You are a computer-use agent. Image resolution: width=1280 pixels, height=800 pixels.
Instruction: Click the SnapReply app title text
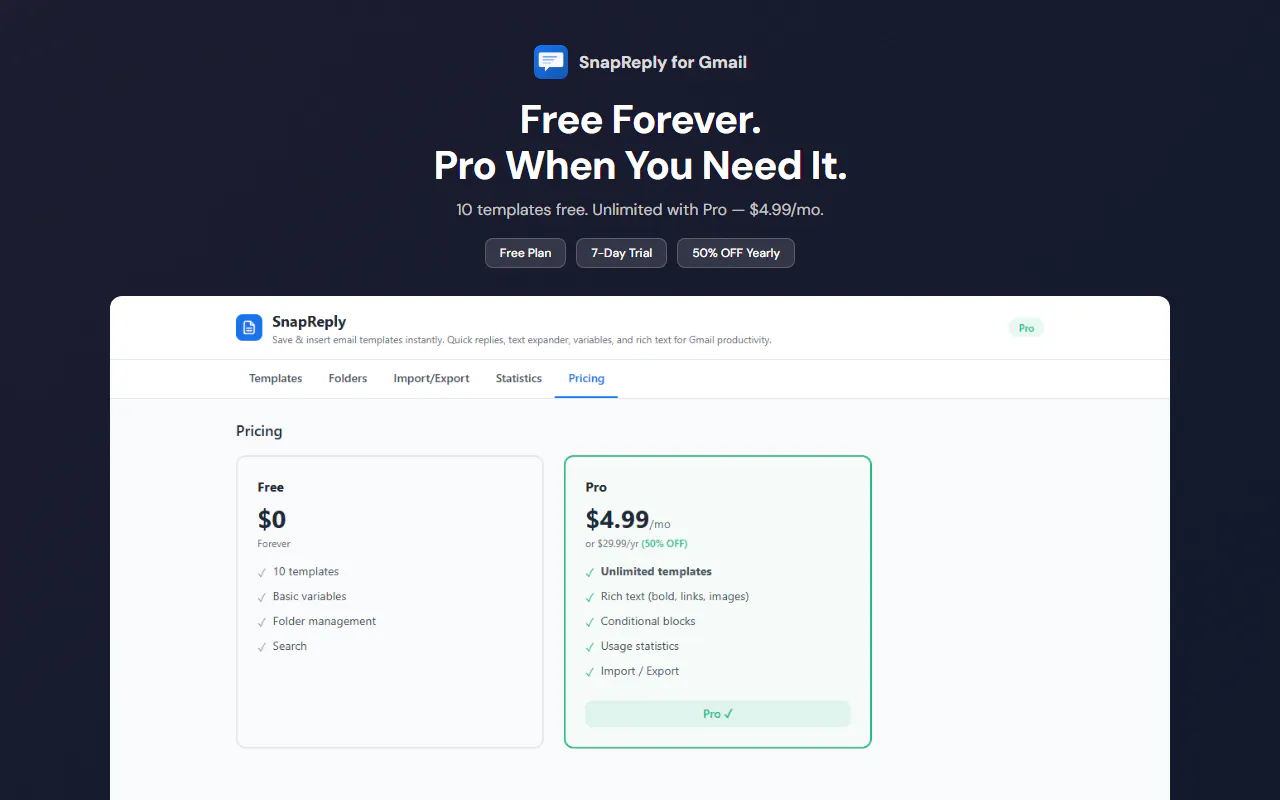click(x=309, y=322)
